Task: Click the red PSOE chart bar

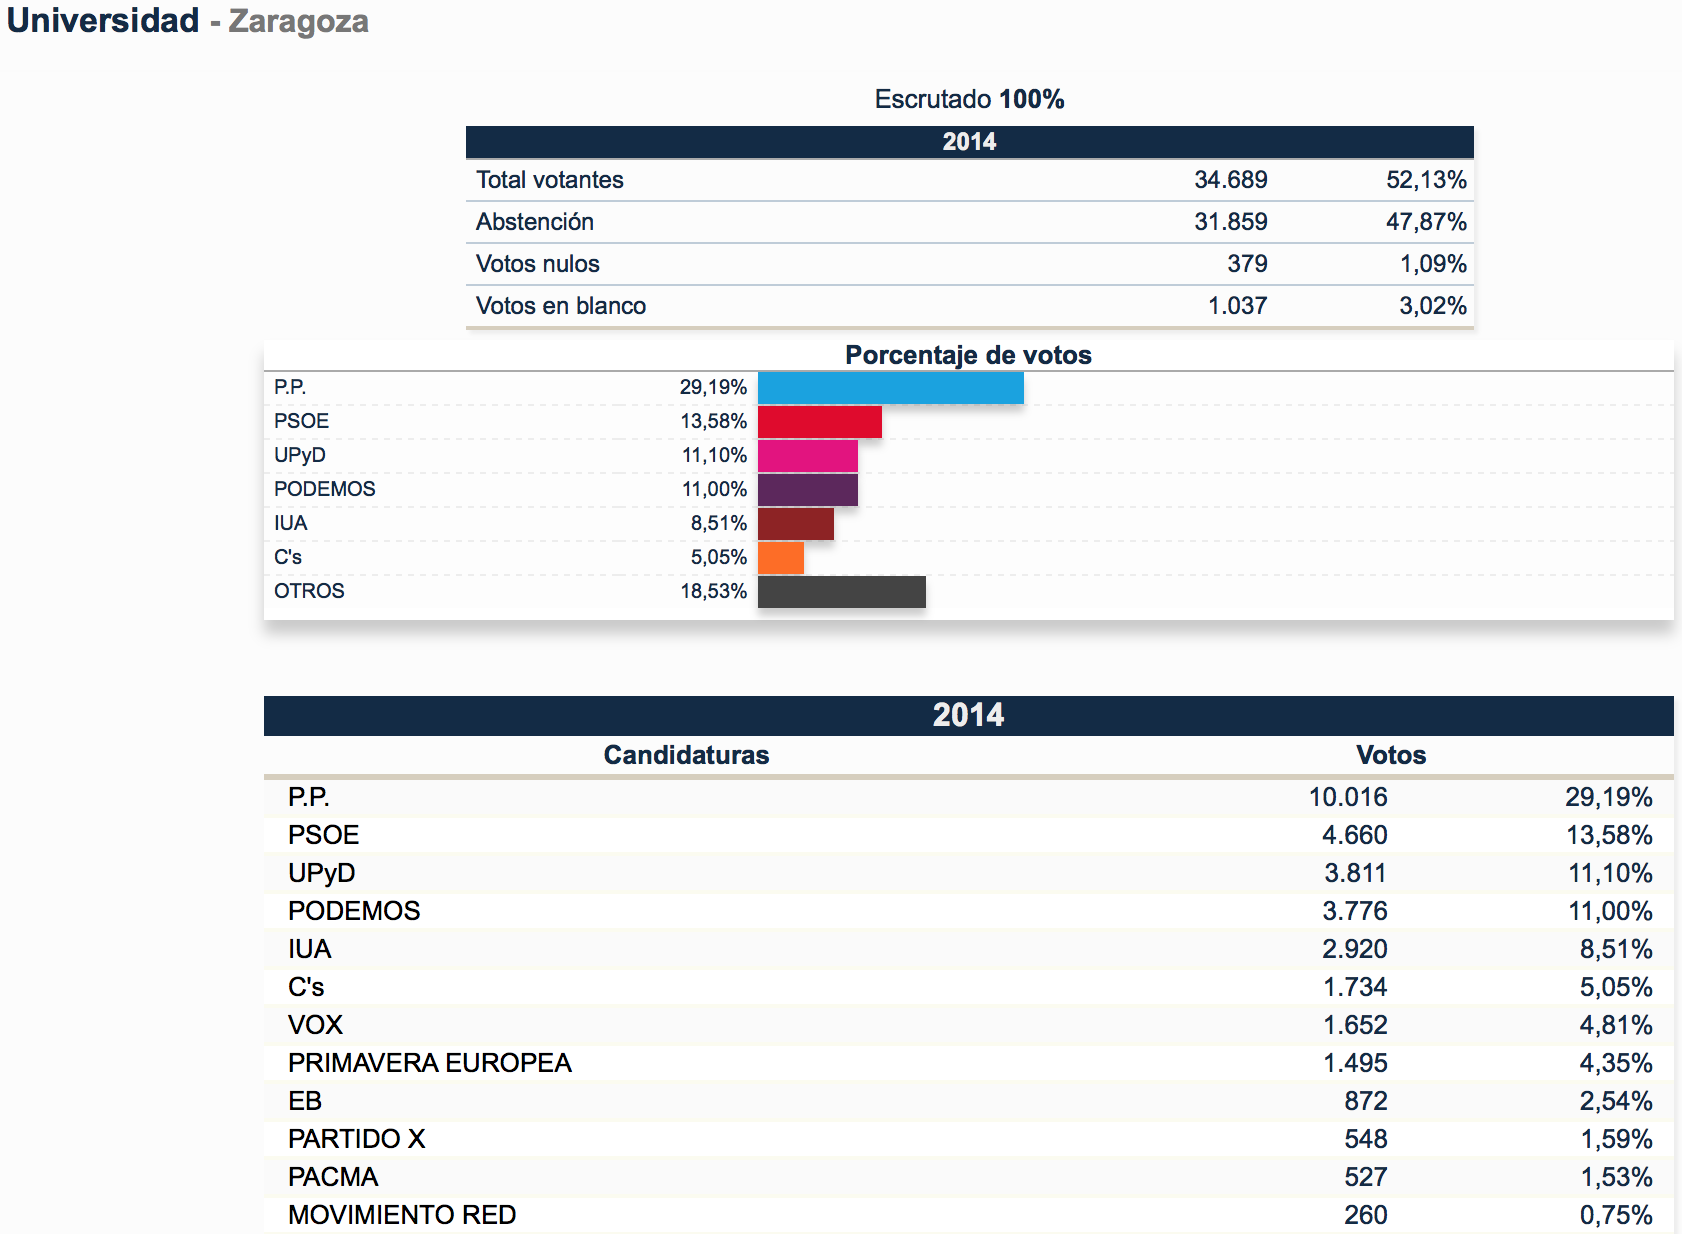Action: point(819,422)
